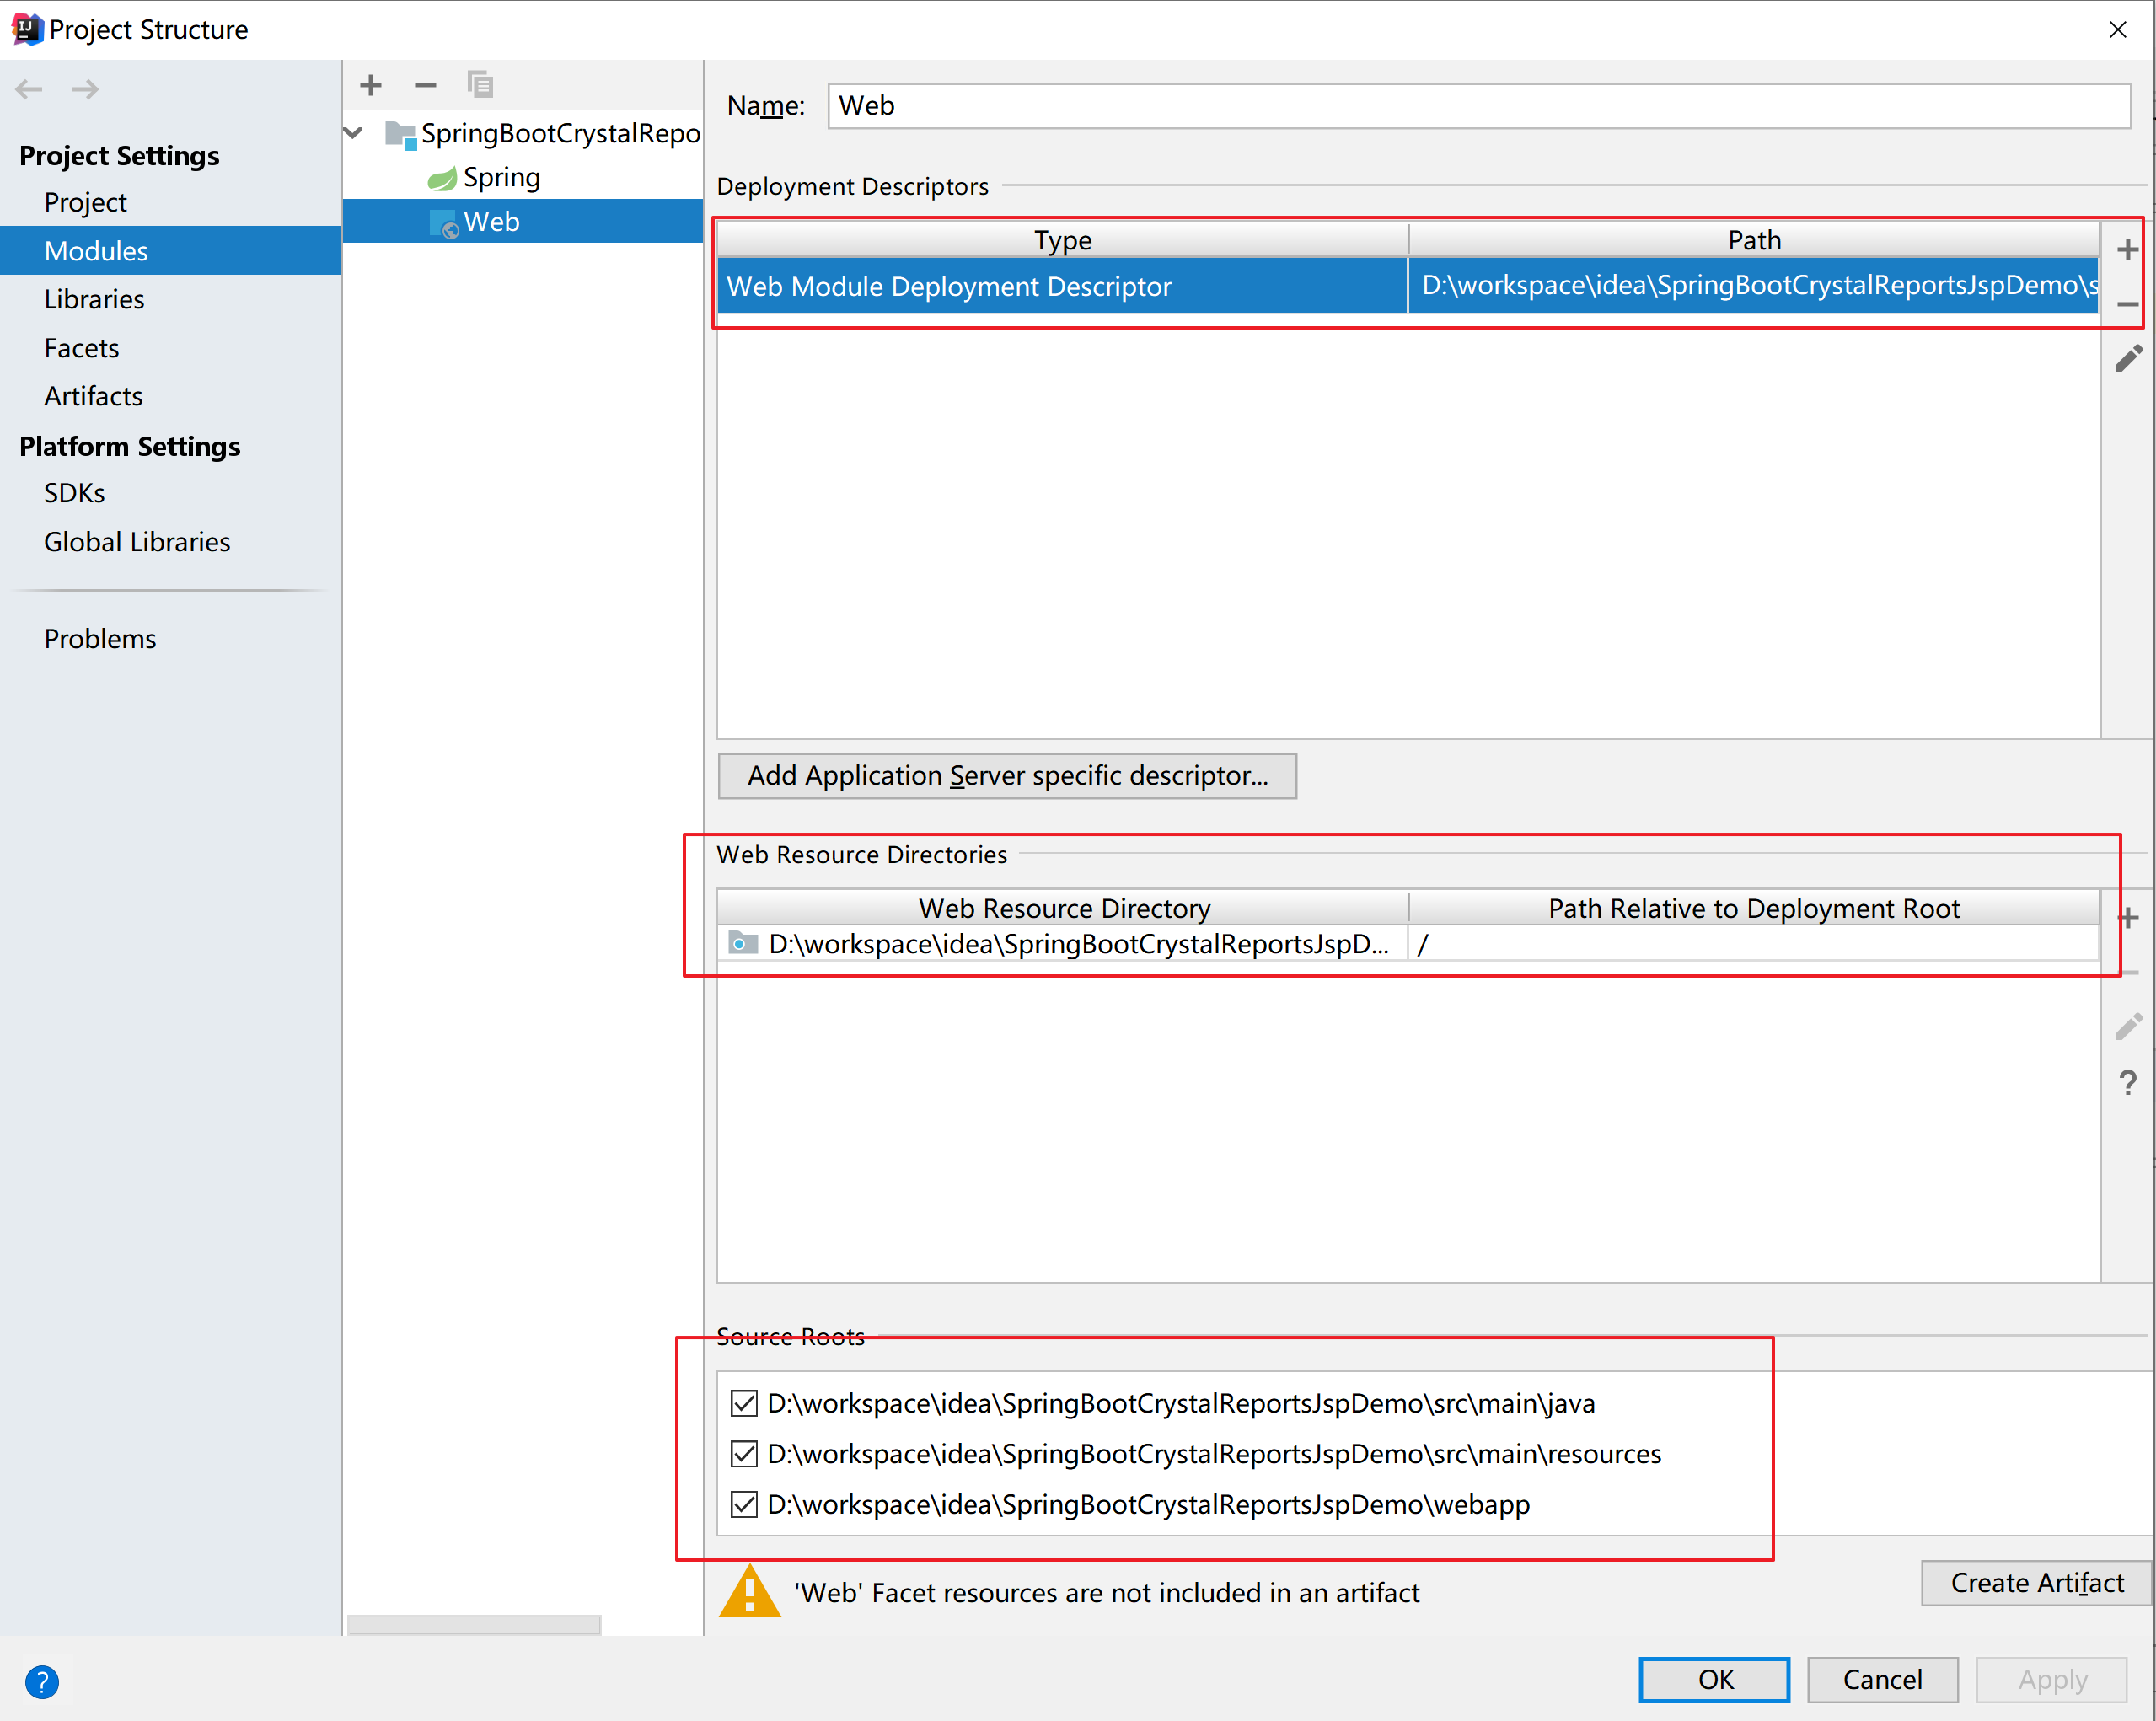The width and height of the screenshot is (2156, 1721).
Task: Select the Spring facet tree item
Action: point(500,178)
